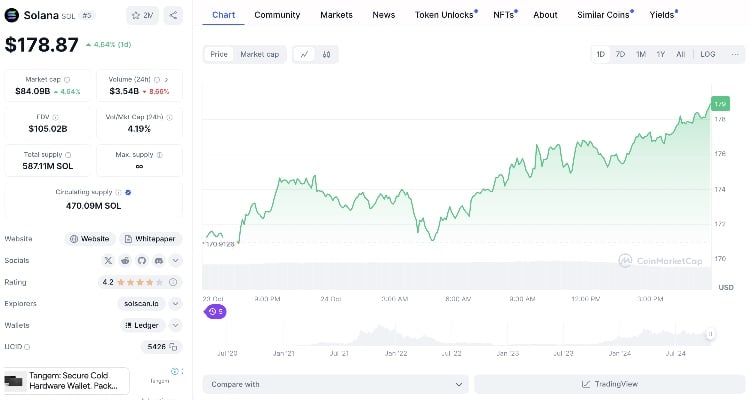Open Ledger wallet link
This screenshot has height=400, width=750.
tap(142, 325)
